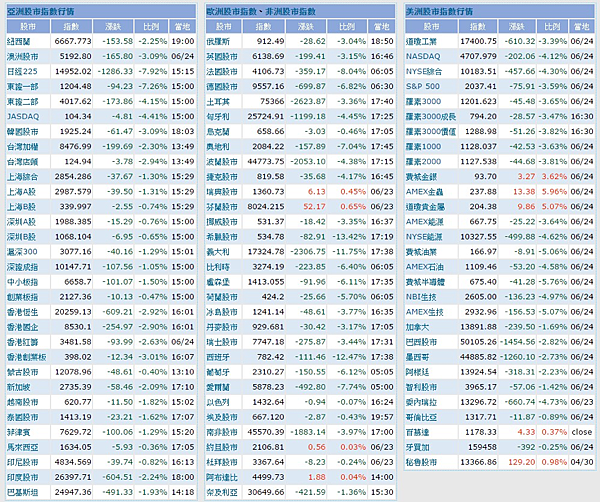Viewport: 600px width, 502px height.
Task: Open the 滬深300 index link
Action: (x=22, y=252)
